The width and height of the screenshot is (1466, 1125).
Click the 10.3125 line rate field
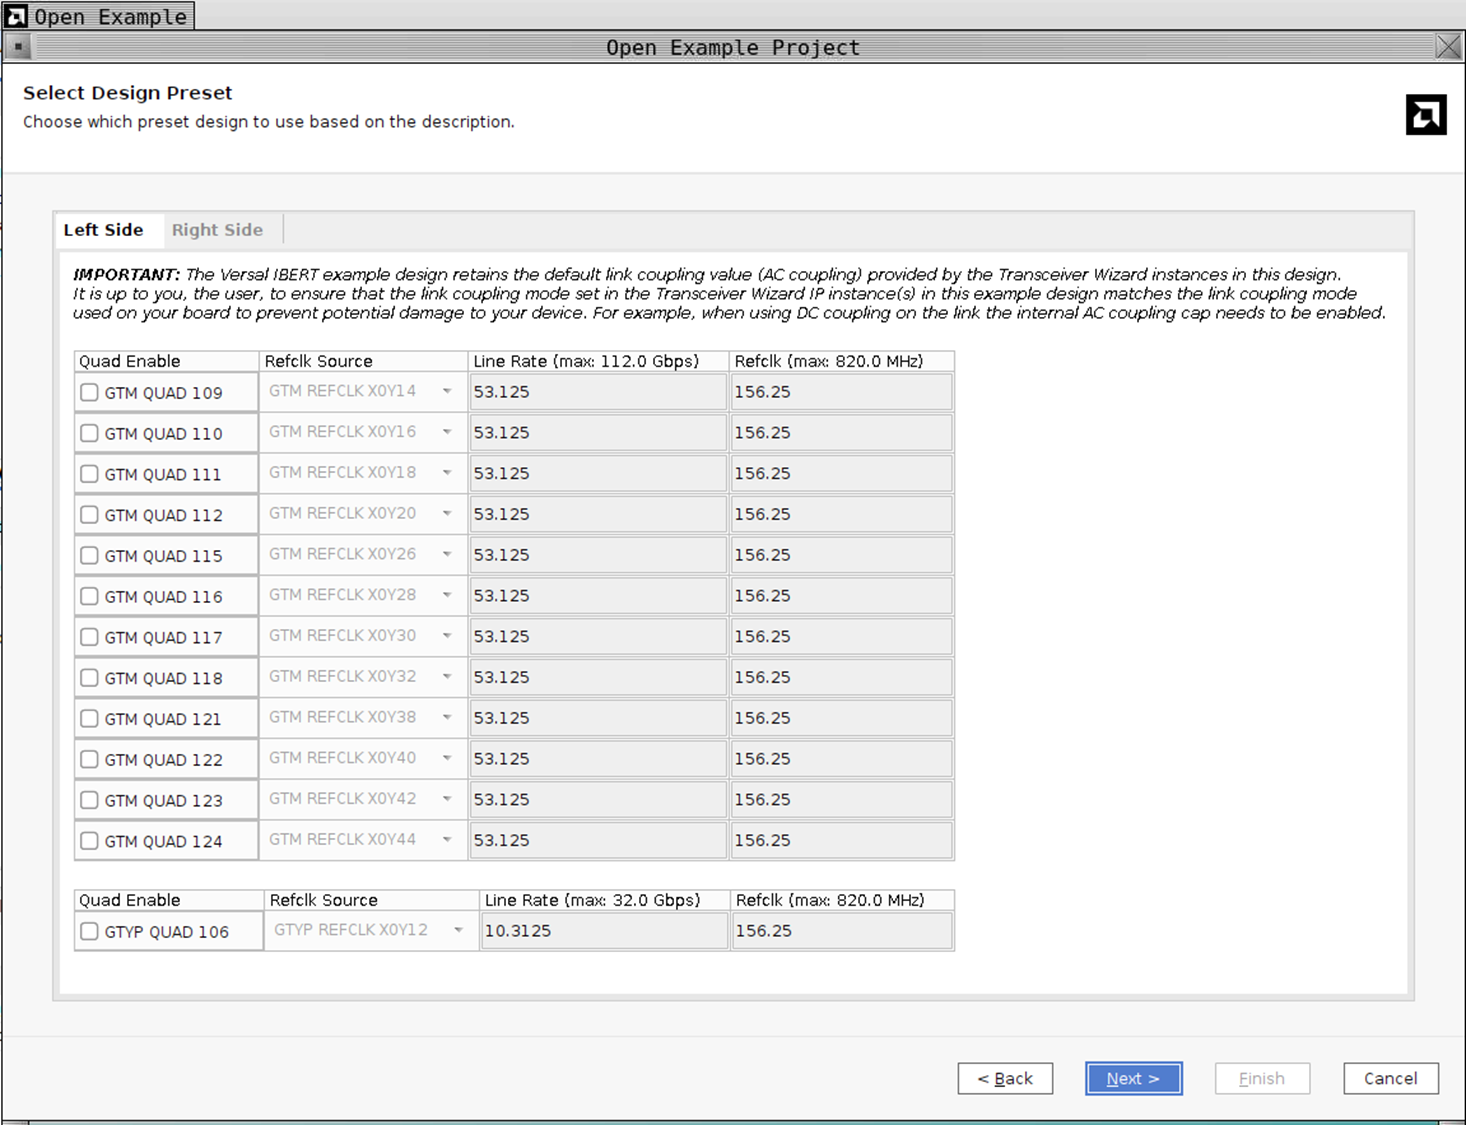pyautogui.click(x=604, y=931)
